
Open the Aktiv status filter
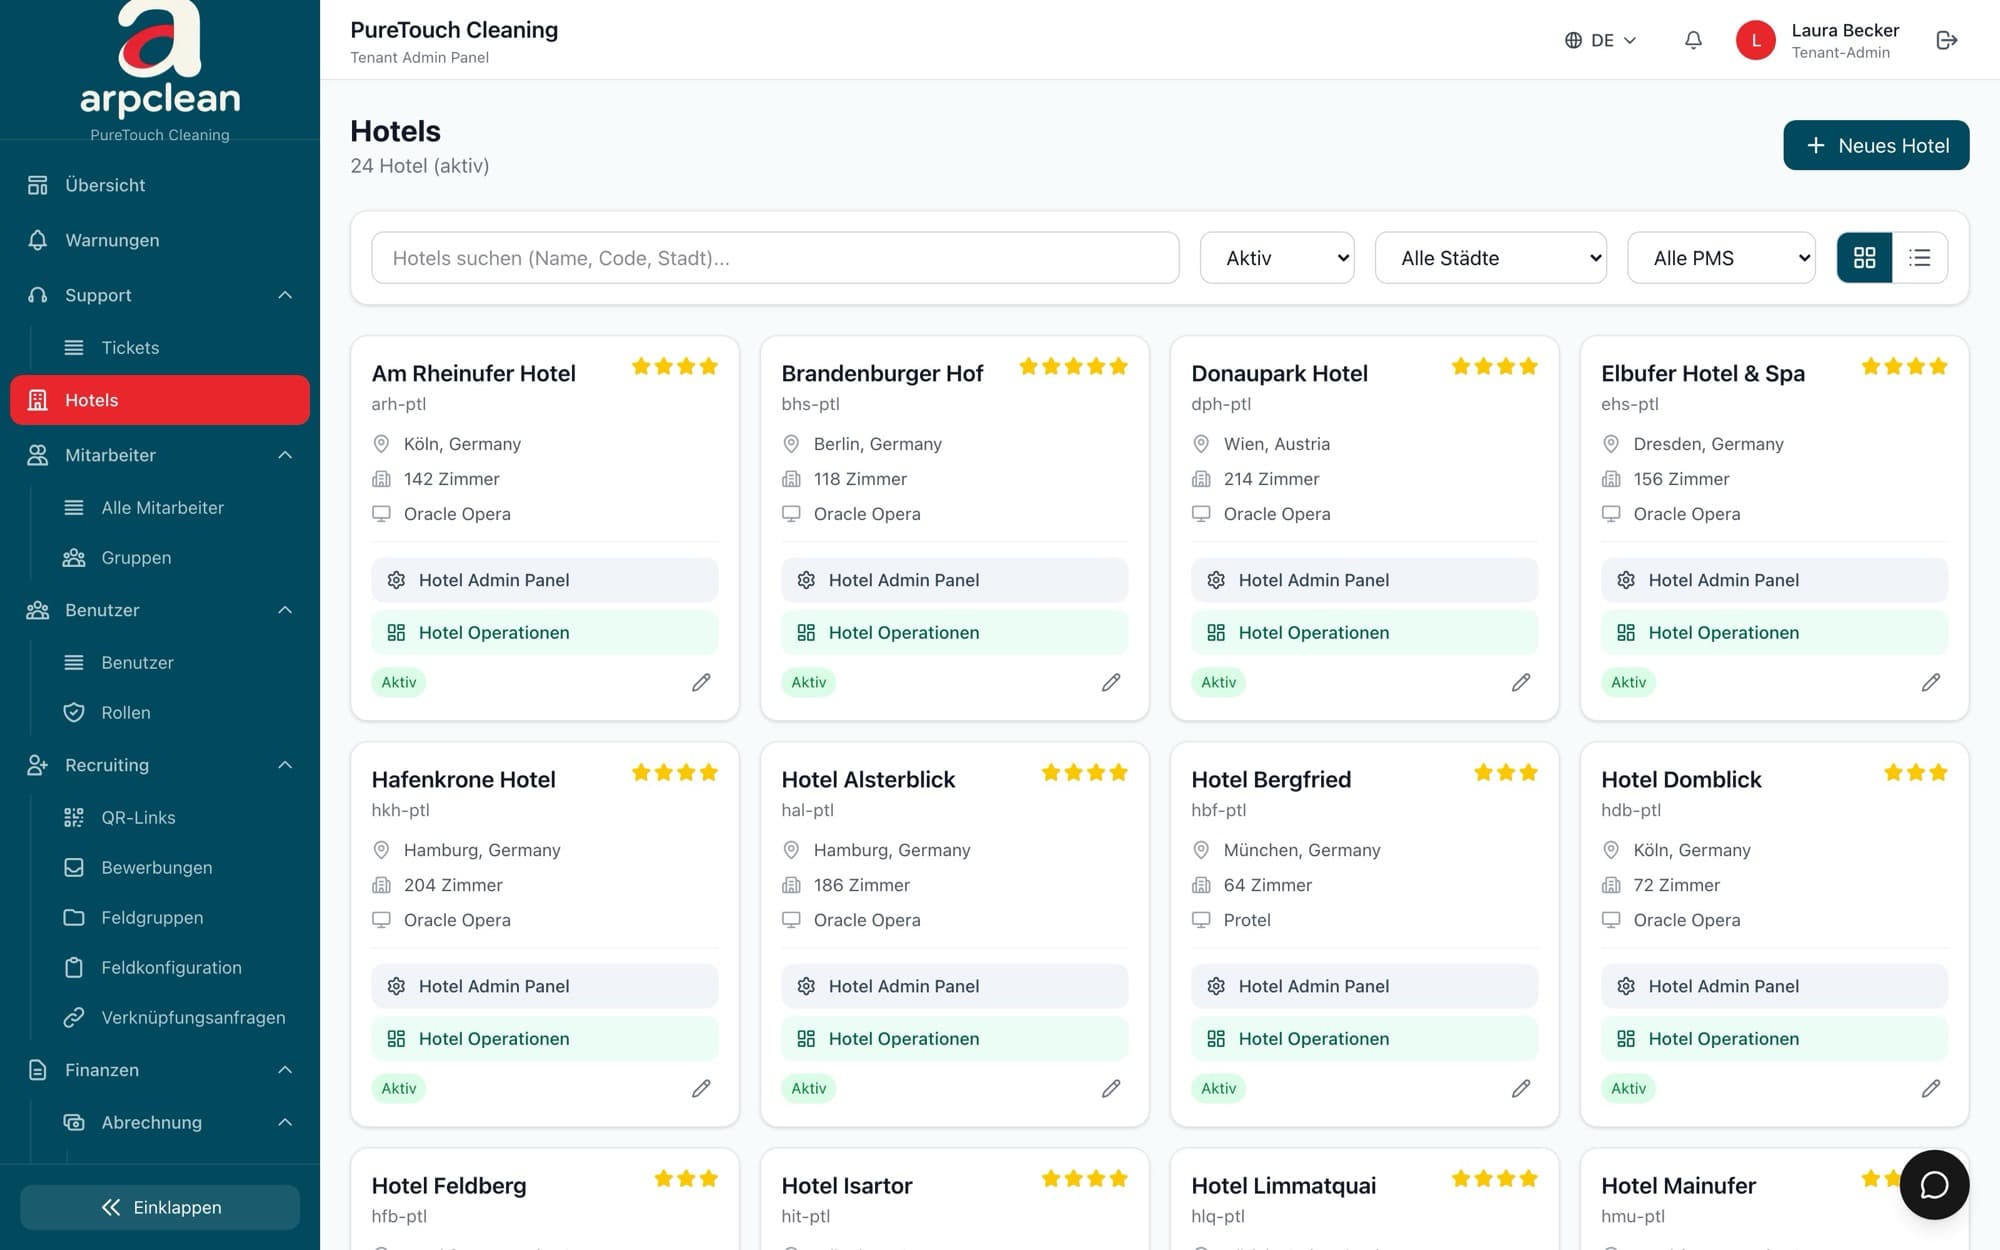pyautogui.click(x=1277, y=258)
